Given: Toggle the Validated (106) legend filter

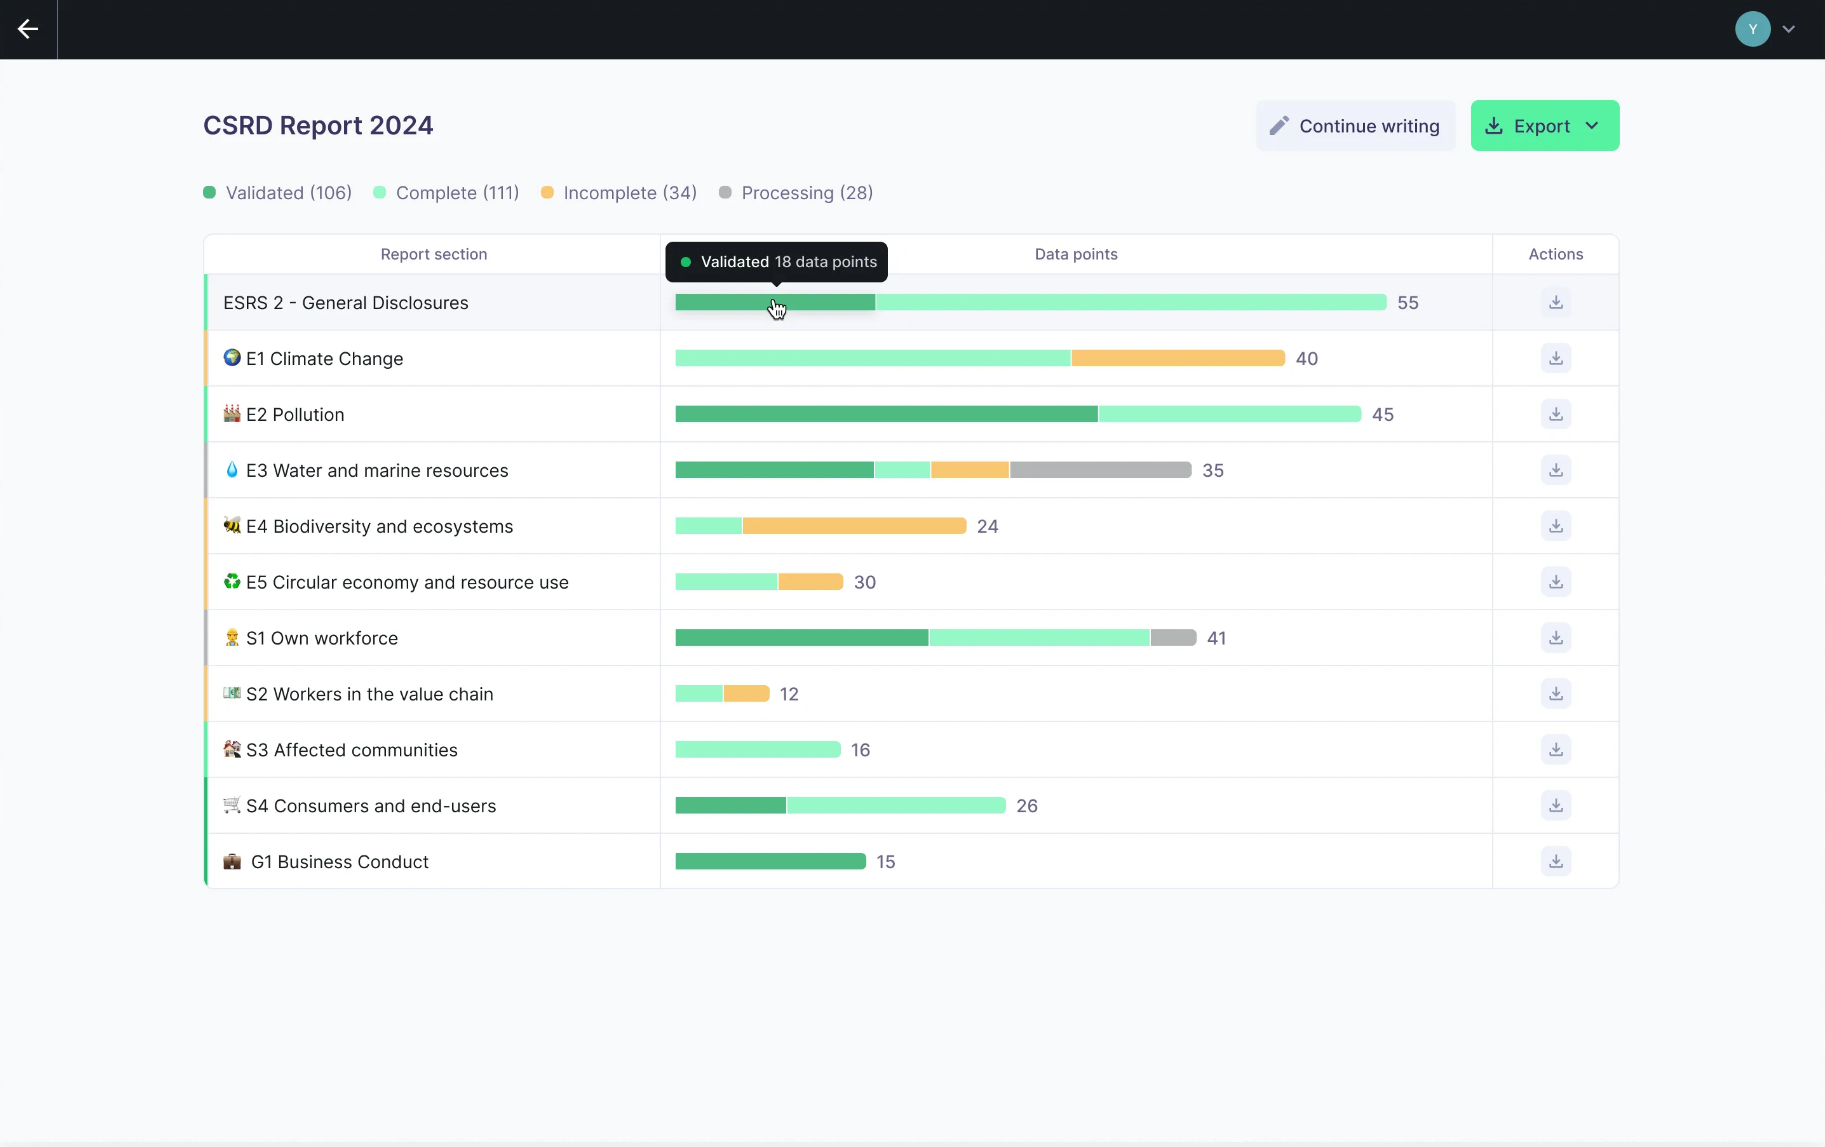Looking at the screenshot, I should [278, 193].
